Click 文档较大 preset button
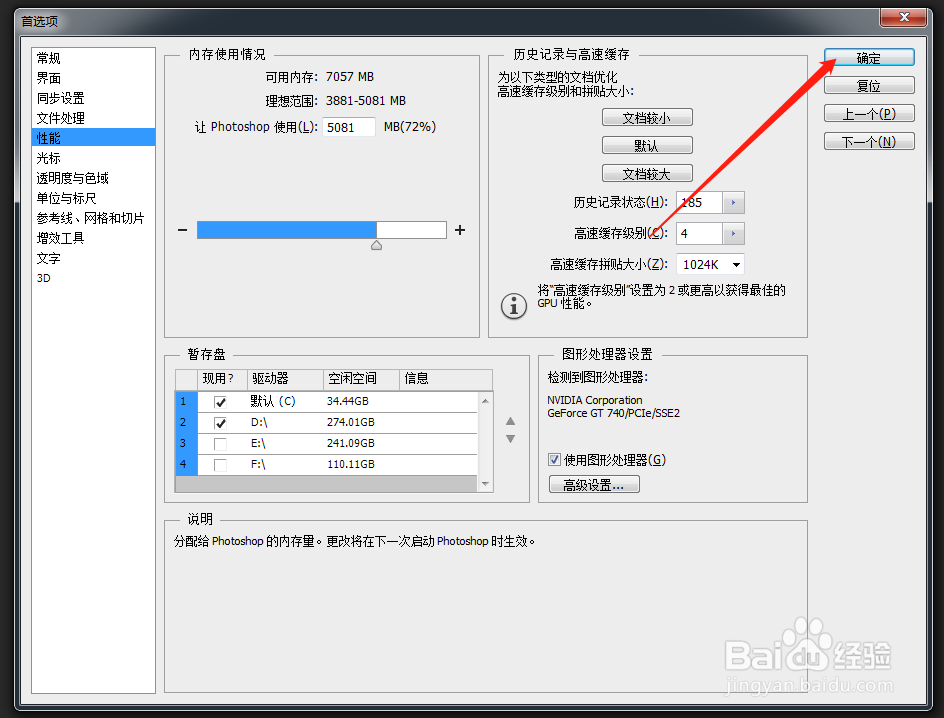Viewport: 944px width, 718px height. tap(647, 173)
